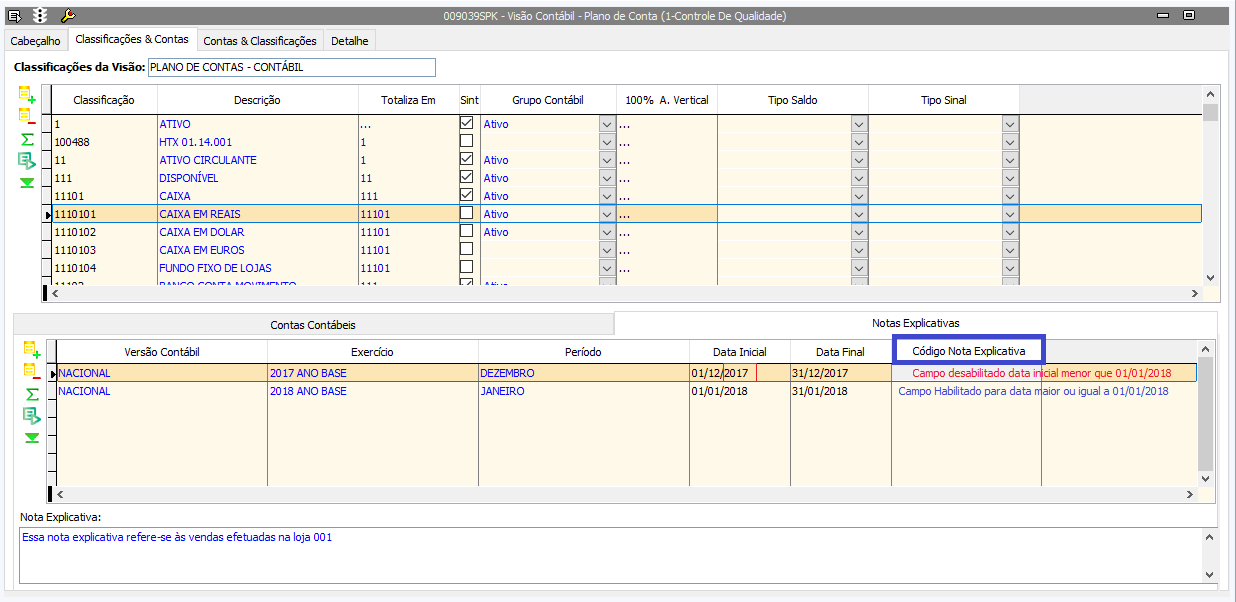Click into the Classificações da Visão text field

pyautogui.click(x=291, y=68)
